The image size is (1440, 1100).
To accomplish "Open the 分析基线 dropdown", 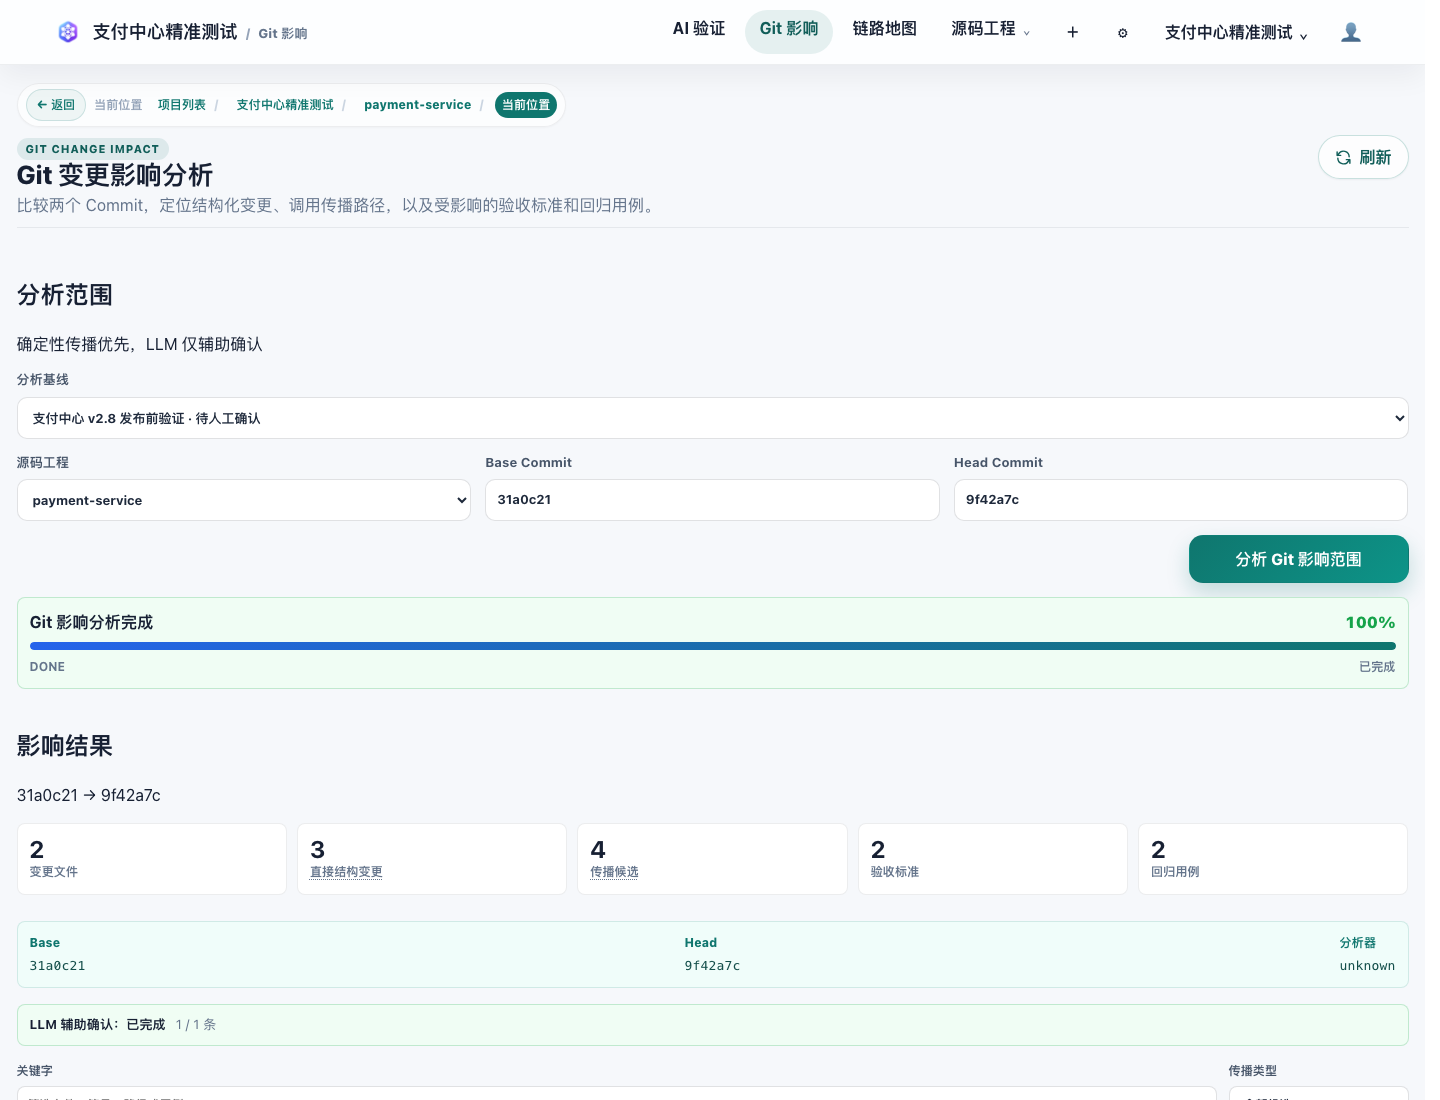I will (713, 418).
